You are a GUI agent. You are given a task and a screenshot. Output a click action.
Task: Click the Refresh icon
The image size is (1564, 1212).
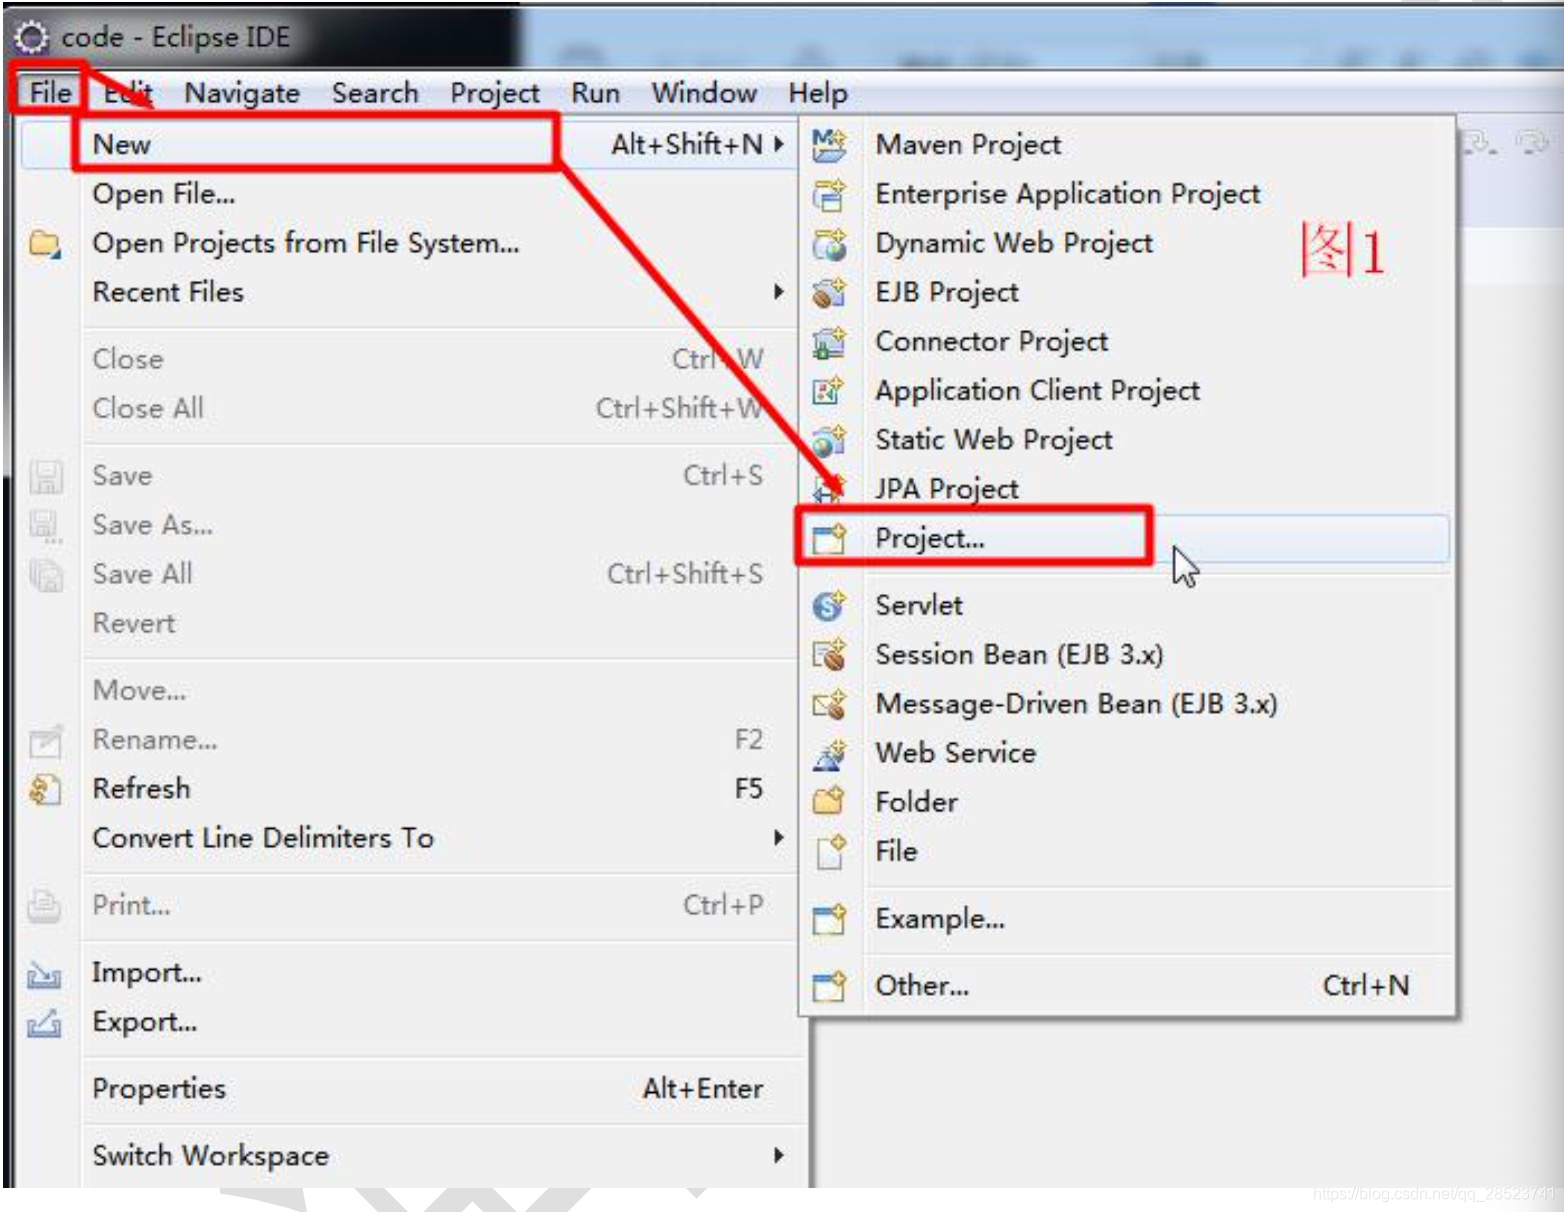45,789
